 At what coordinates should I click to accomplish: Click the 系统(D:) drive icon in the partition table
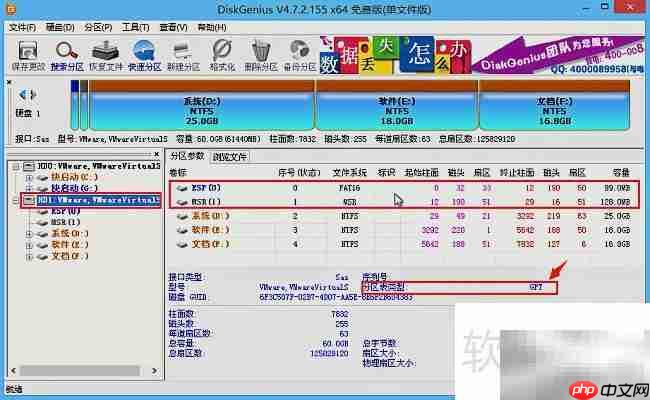(x=182, y=216)
